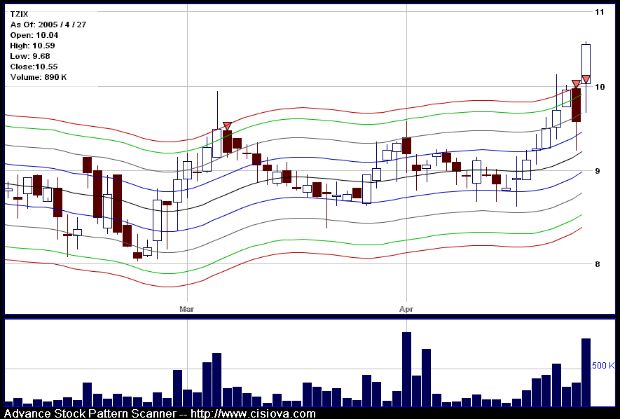Click the TZIX ticker symbol label

(19, 14)
